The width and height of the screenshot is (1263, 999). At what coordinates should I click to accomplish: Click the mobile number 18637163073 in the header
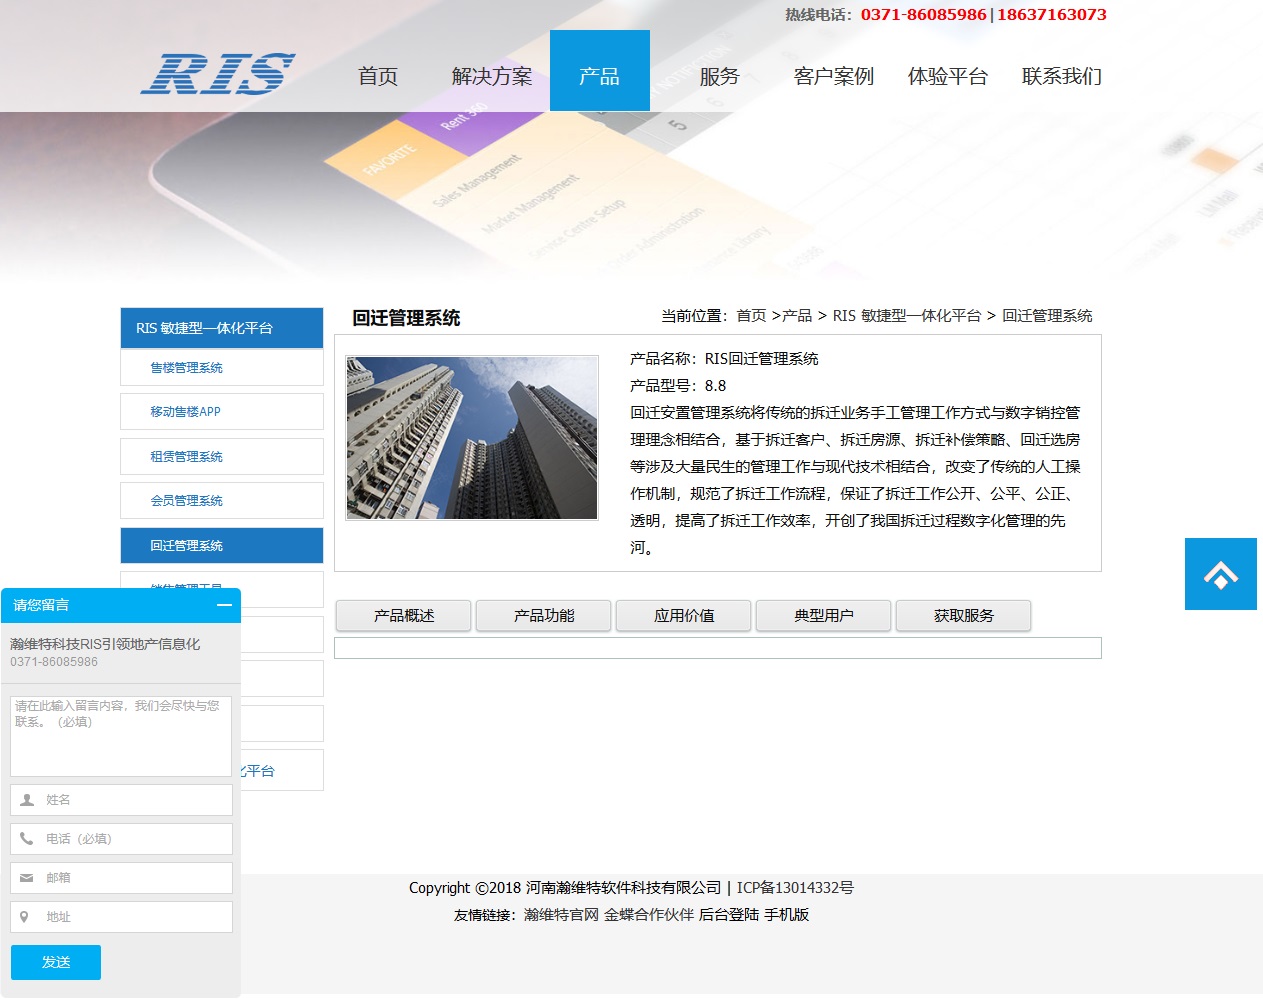click(1052, 14)
